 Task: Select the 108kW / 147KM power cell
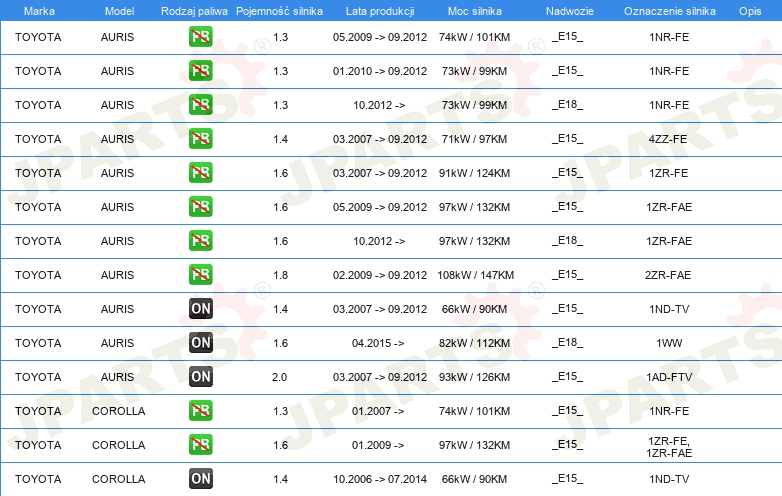point(475,275)
